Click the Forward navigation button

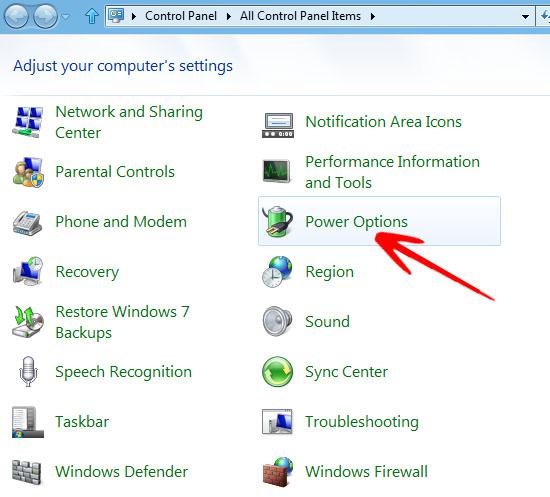point(46,16)
